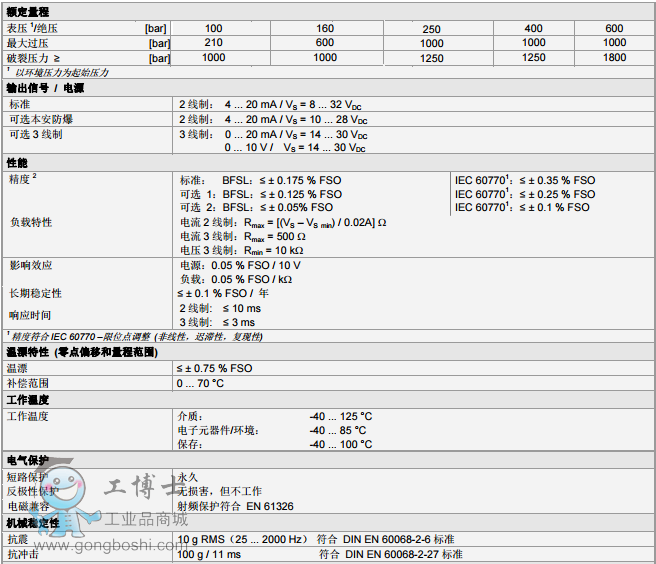Image resolution: width=656 pixels, height=564 pixels.
Task: Click the IEC 60770 ≤ ± 0.35 % FSO value
Action: 524,180
